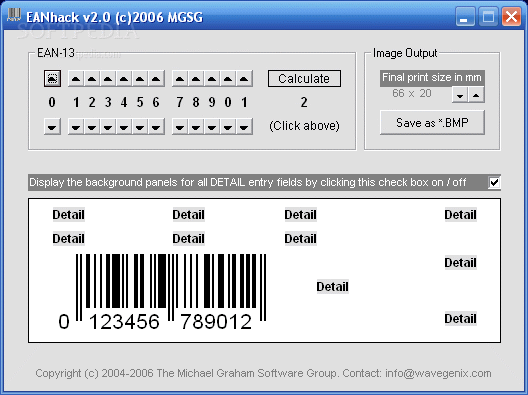Increase final print size in mm
The height and width of the screenshot is (395, 528).
point(476,95)
